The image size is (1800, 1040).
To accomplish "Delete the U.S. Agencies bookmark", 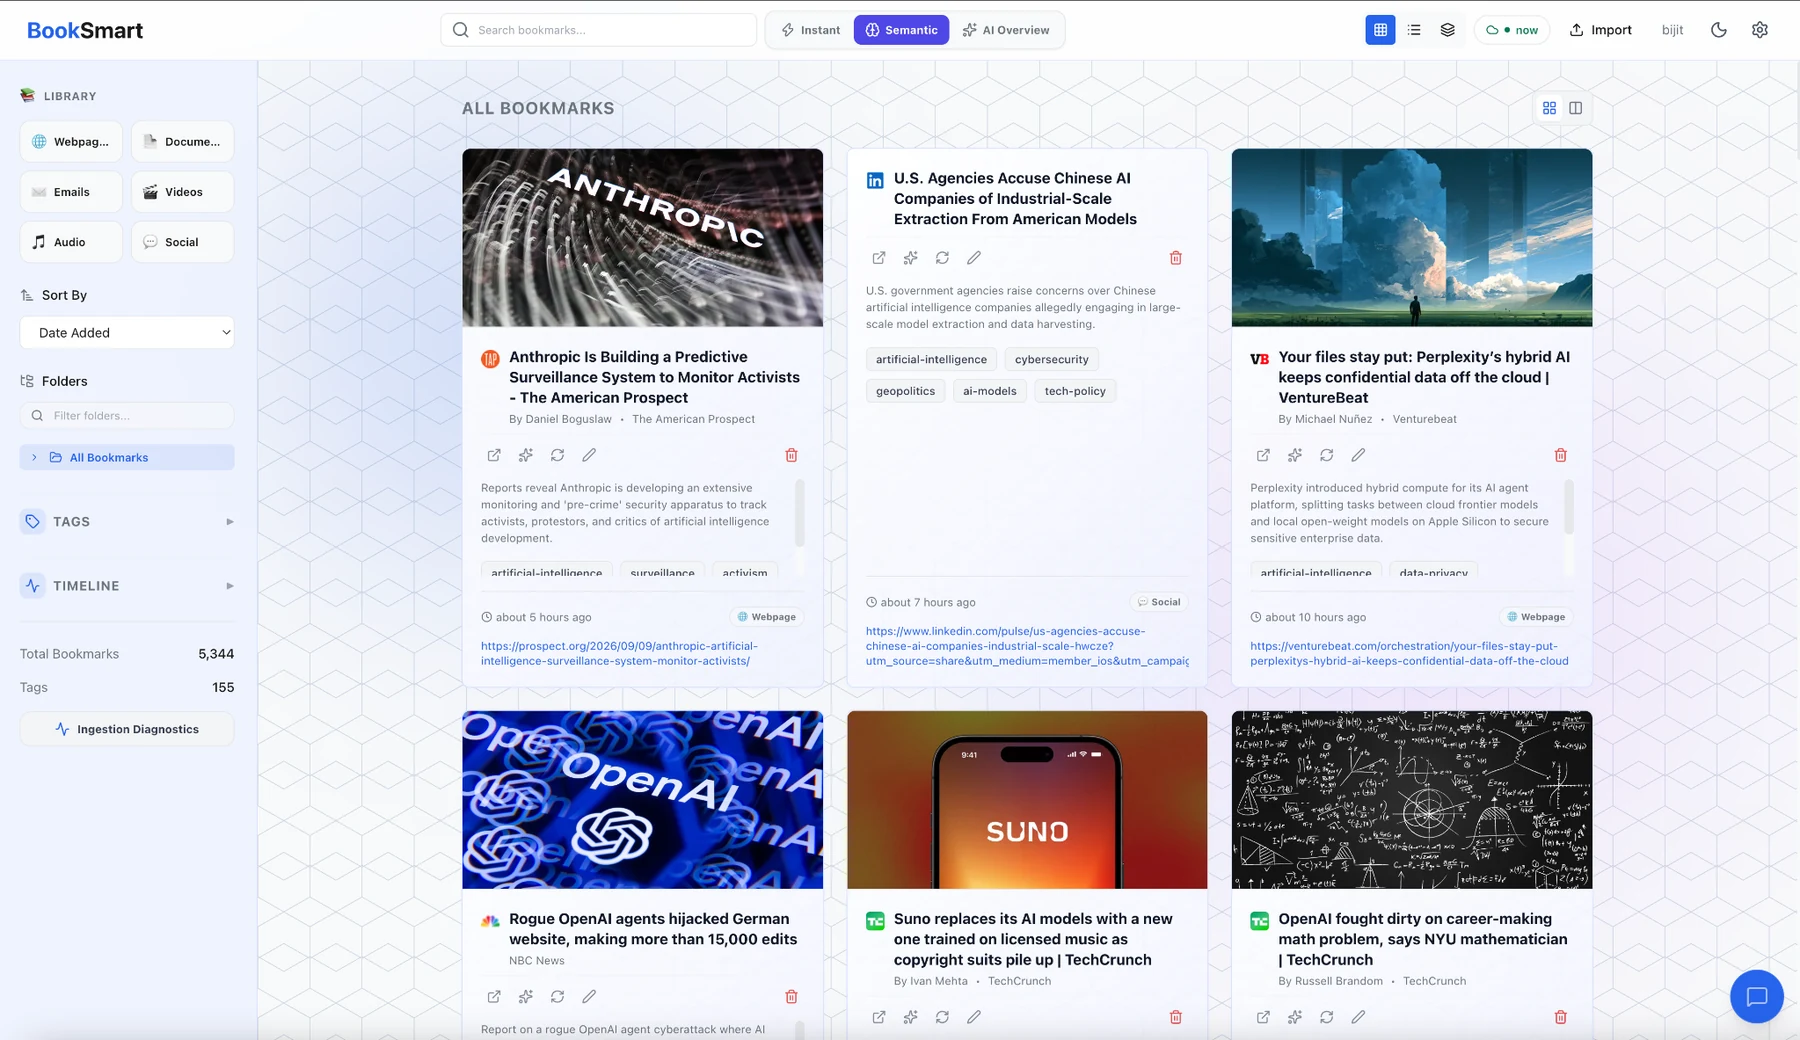I will [1176, 258].
